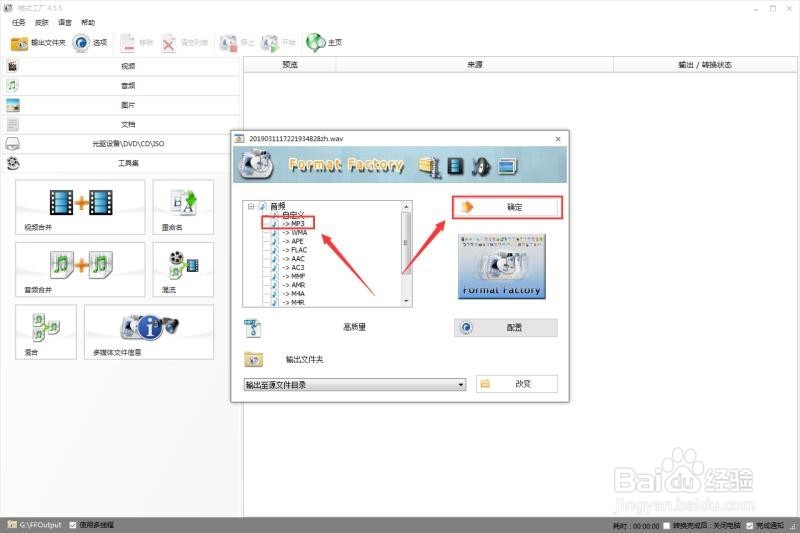Image resolution: width=800 pixels, height=533 pixels.
Task: Click the picture frame icon in dialog banner
Action: pos(507,166)
